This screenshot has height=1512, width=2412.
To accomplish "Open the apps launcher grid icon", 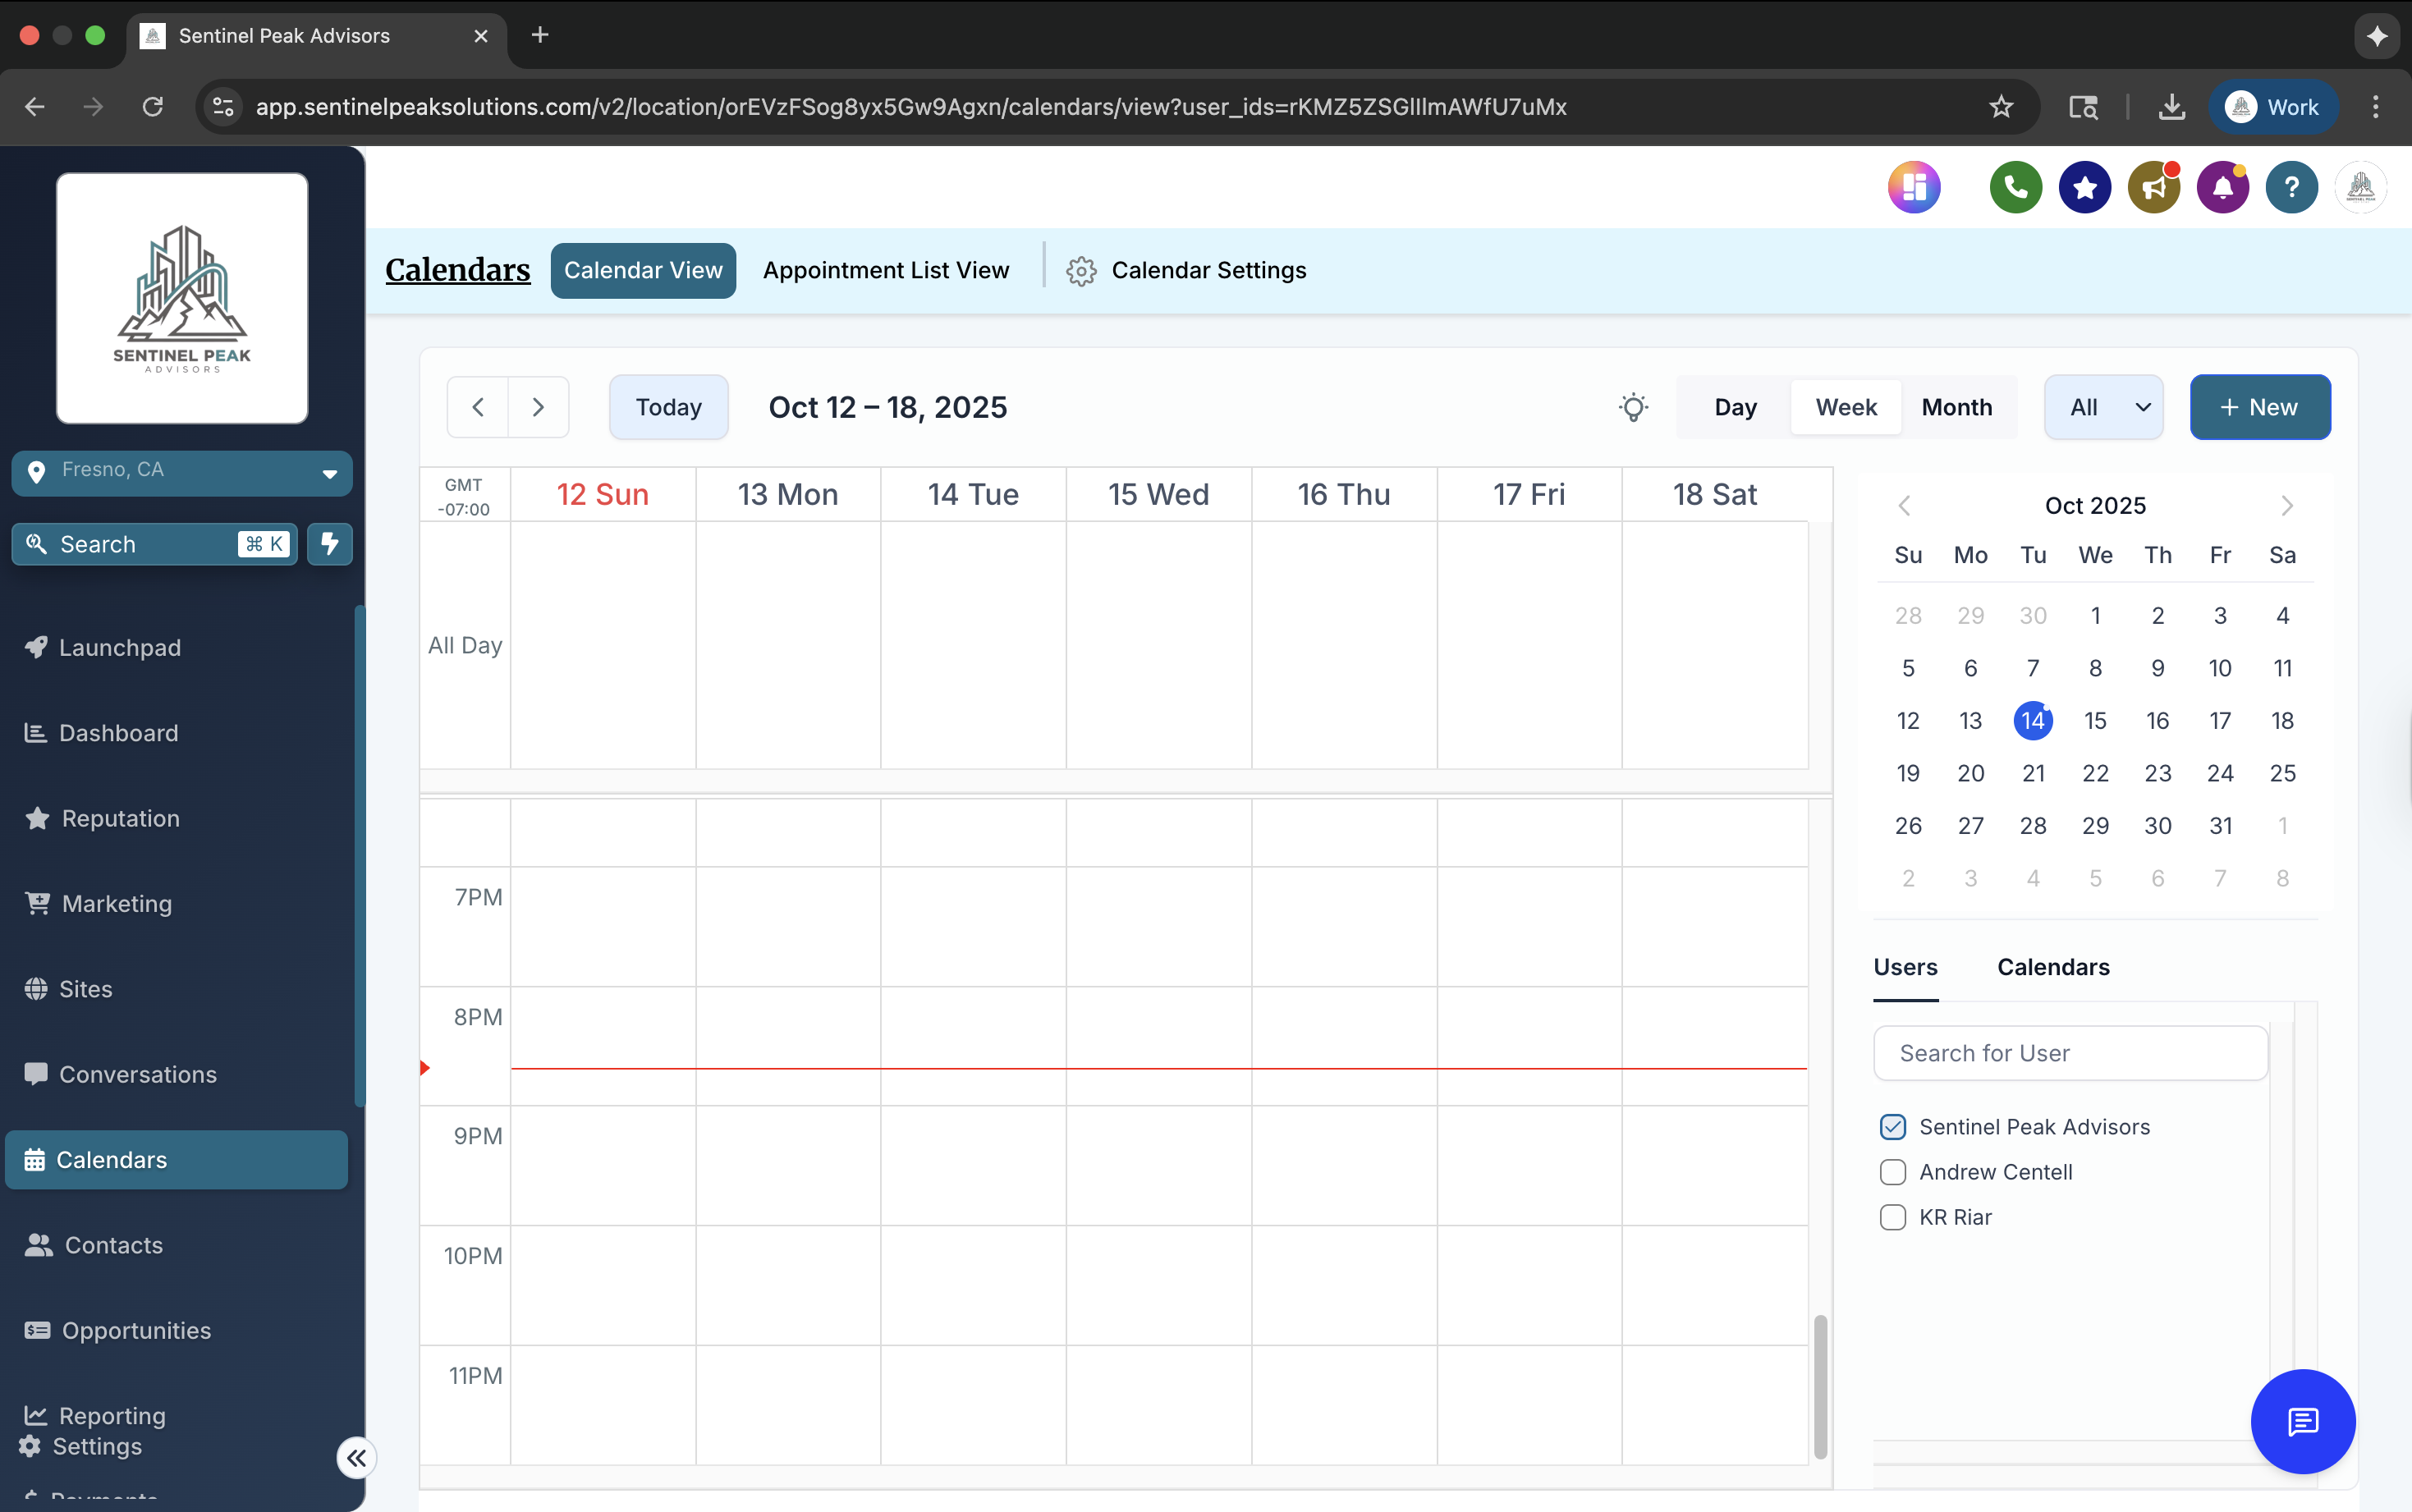I will [x=1914, y=187].
